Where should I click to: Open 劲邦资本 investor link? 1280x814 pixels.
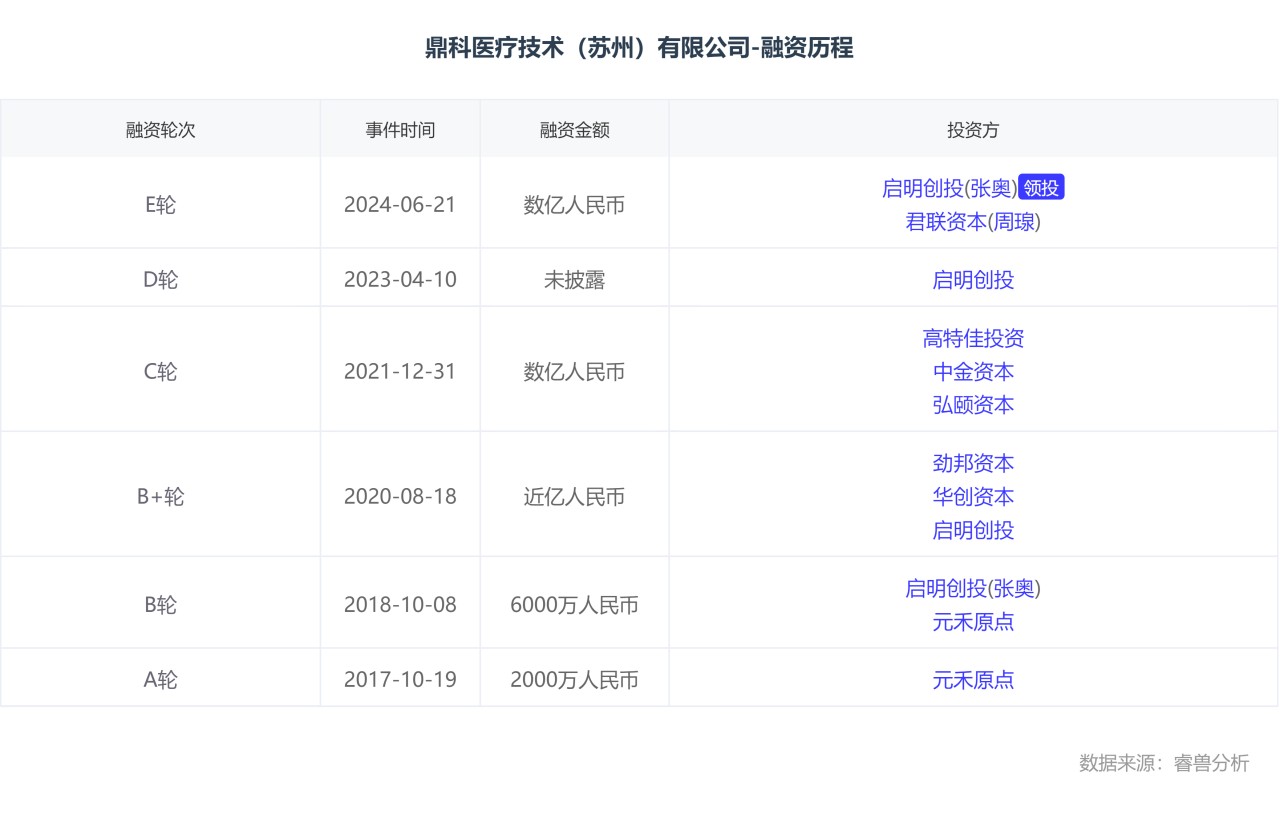coord(973,464)
